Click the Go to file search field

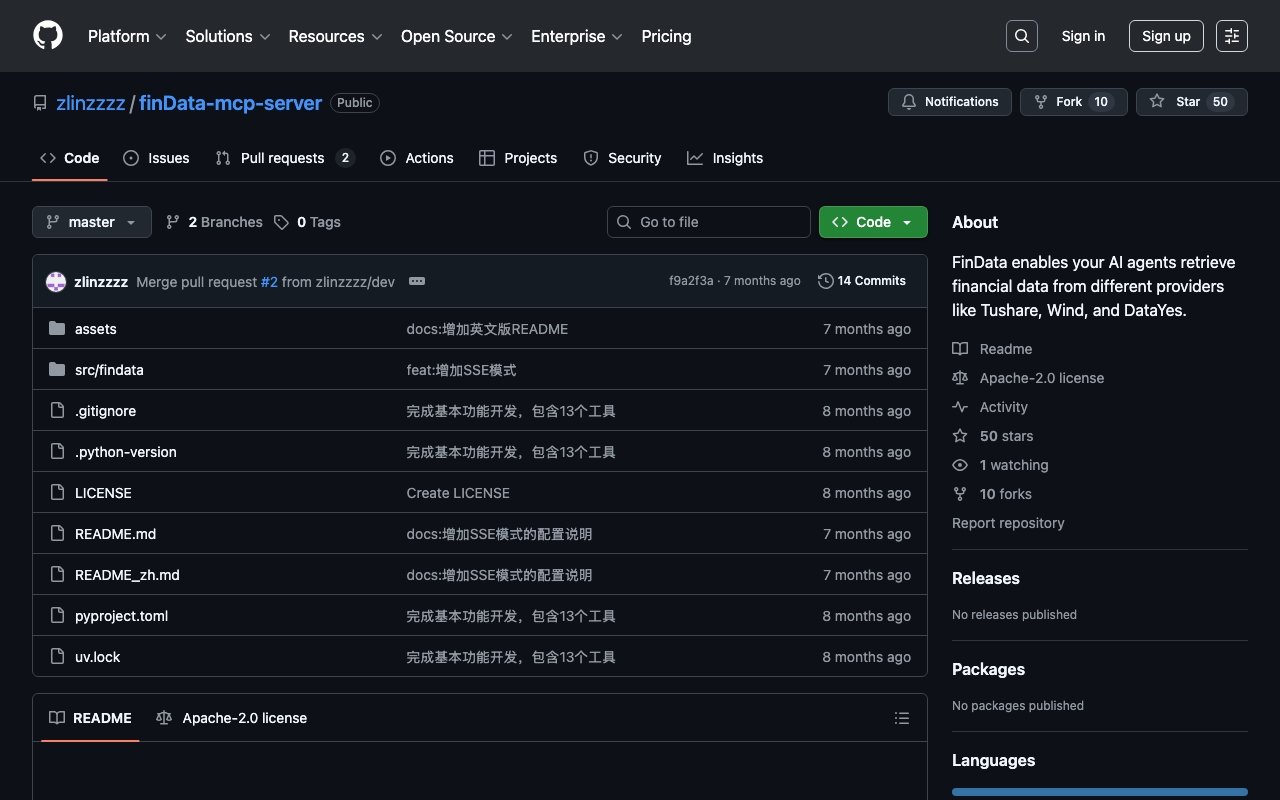tap(709, 222)
